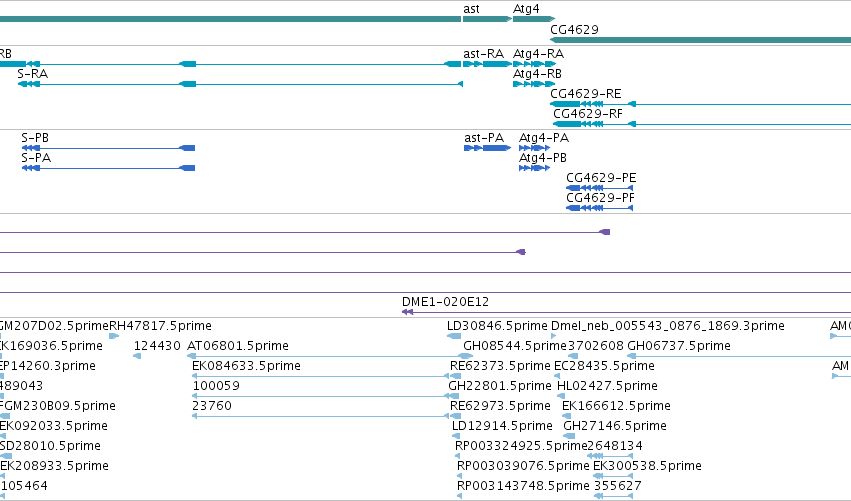The image size is (851, 501).
Task: Select protein CG4629-PF
Action: pos(600,198)
